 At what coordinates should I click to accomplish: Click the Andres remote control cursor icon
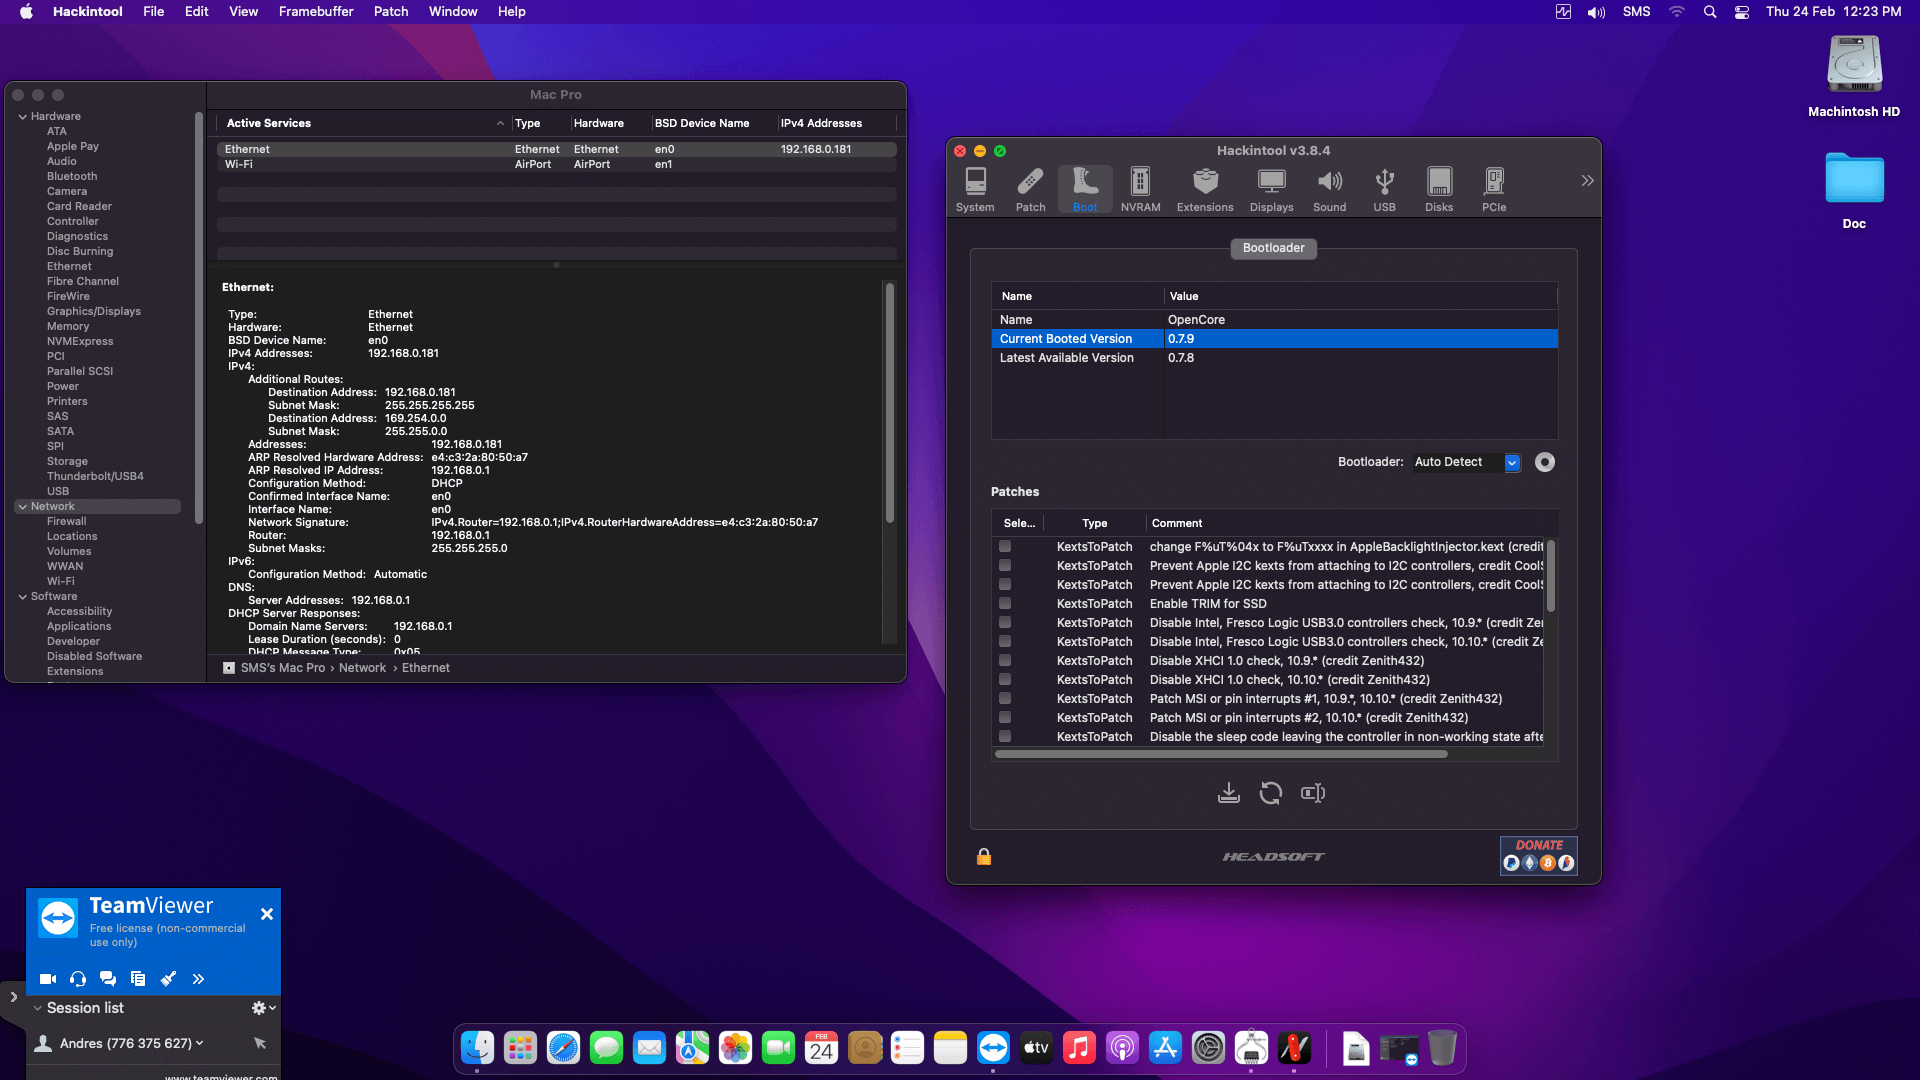(260, 1043)
